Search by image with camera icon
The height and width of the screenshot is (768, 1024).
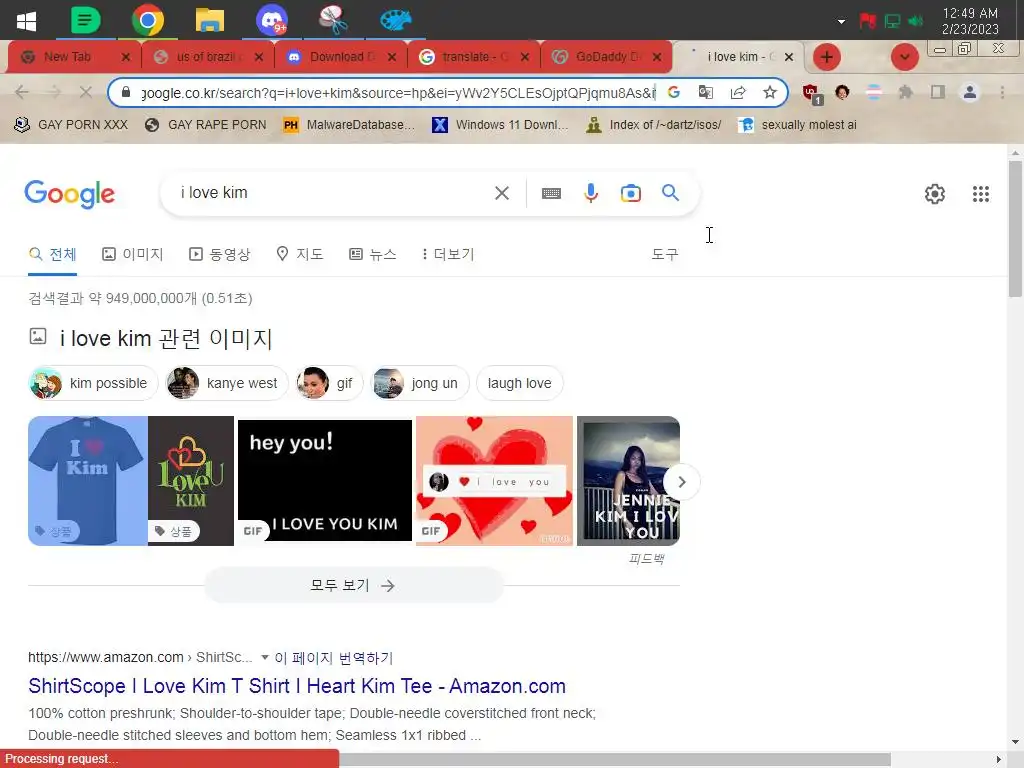630,193
